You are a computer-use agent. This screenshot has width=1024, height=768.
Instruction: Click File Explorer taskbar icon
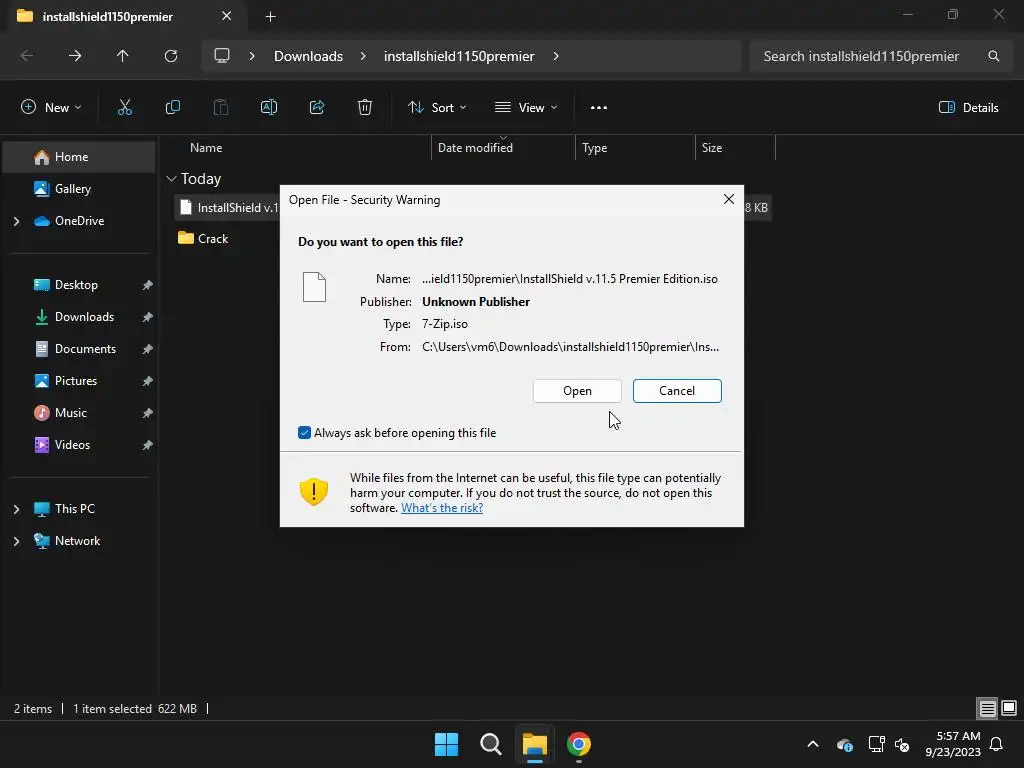535,744
